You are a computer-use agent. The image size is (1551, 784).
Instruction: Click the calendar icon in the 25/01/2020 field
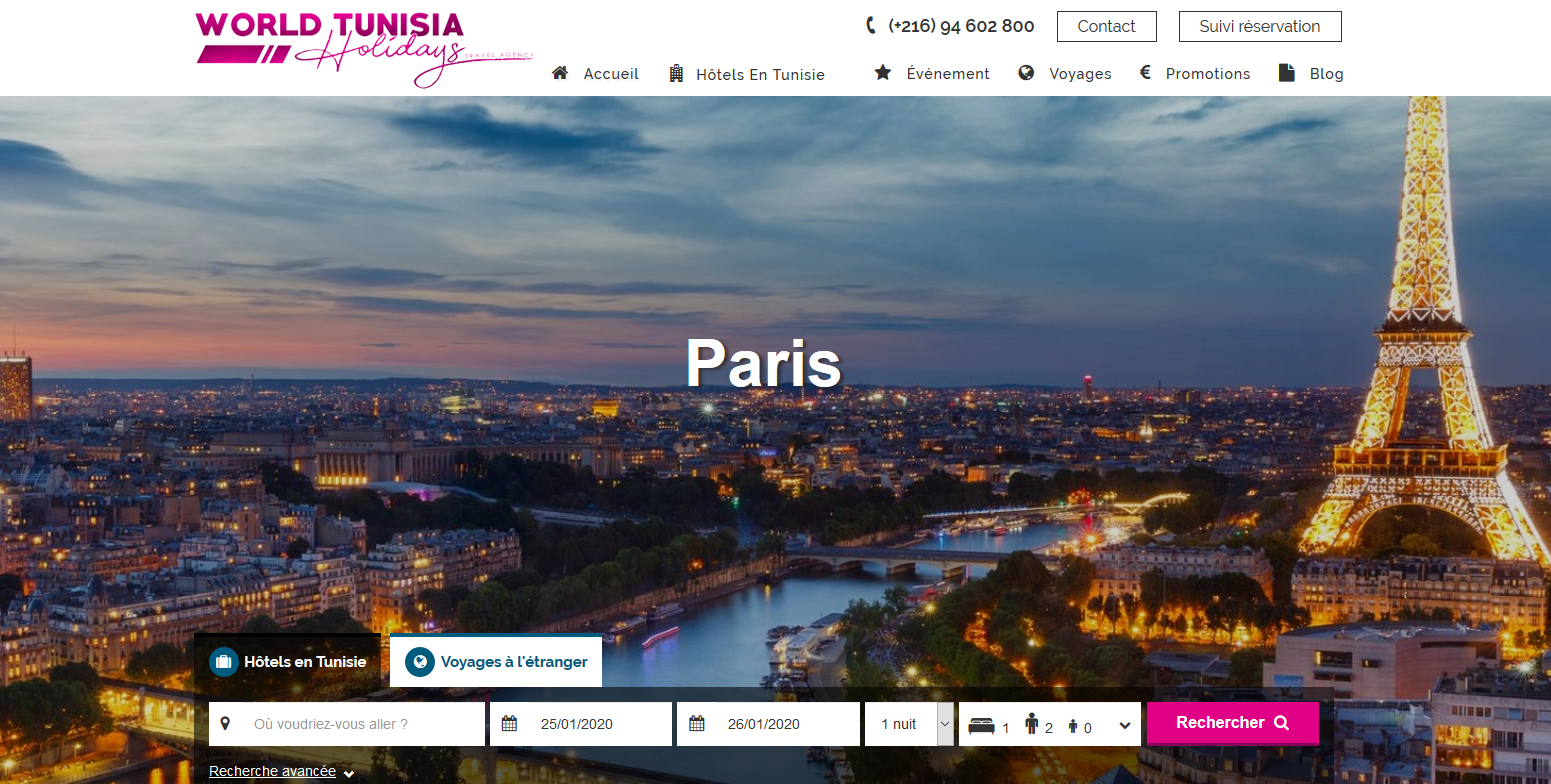tap(509, 724)
